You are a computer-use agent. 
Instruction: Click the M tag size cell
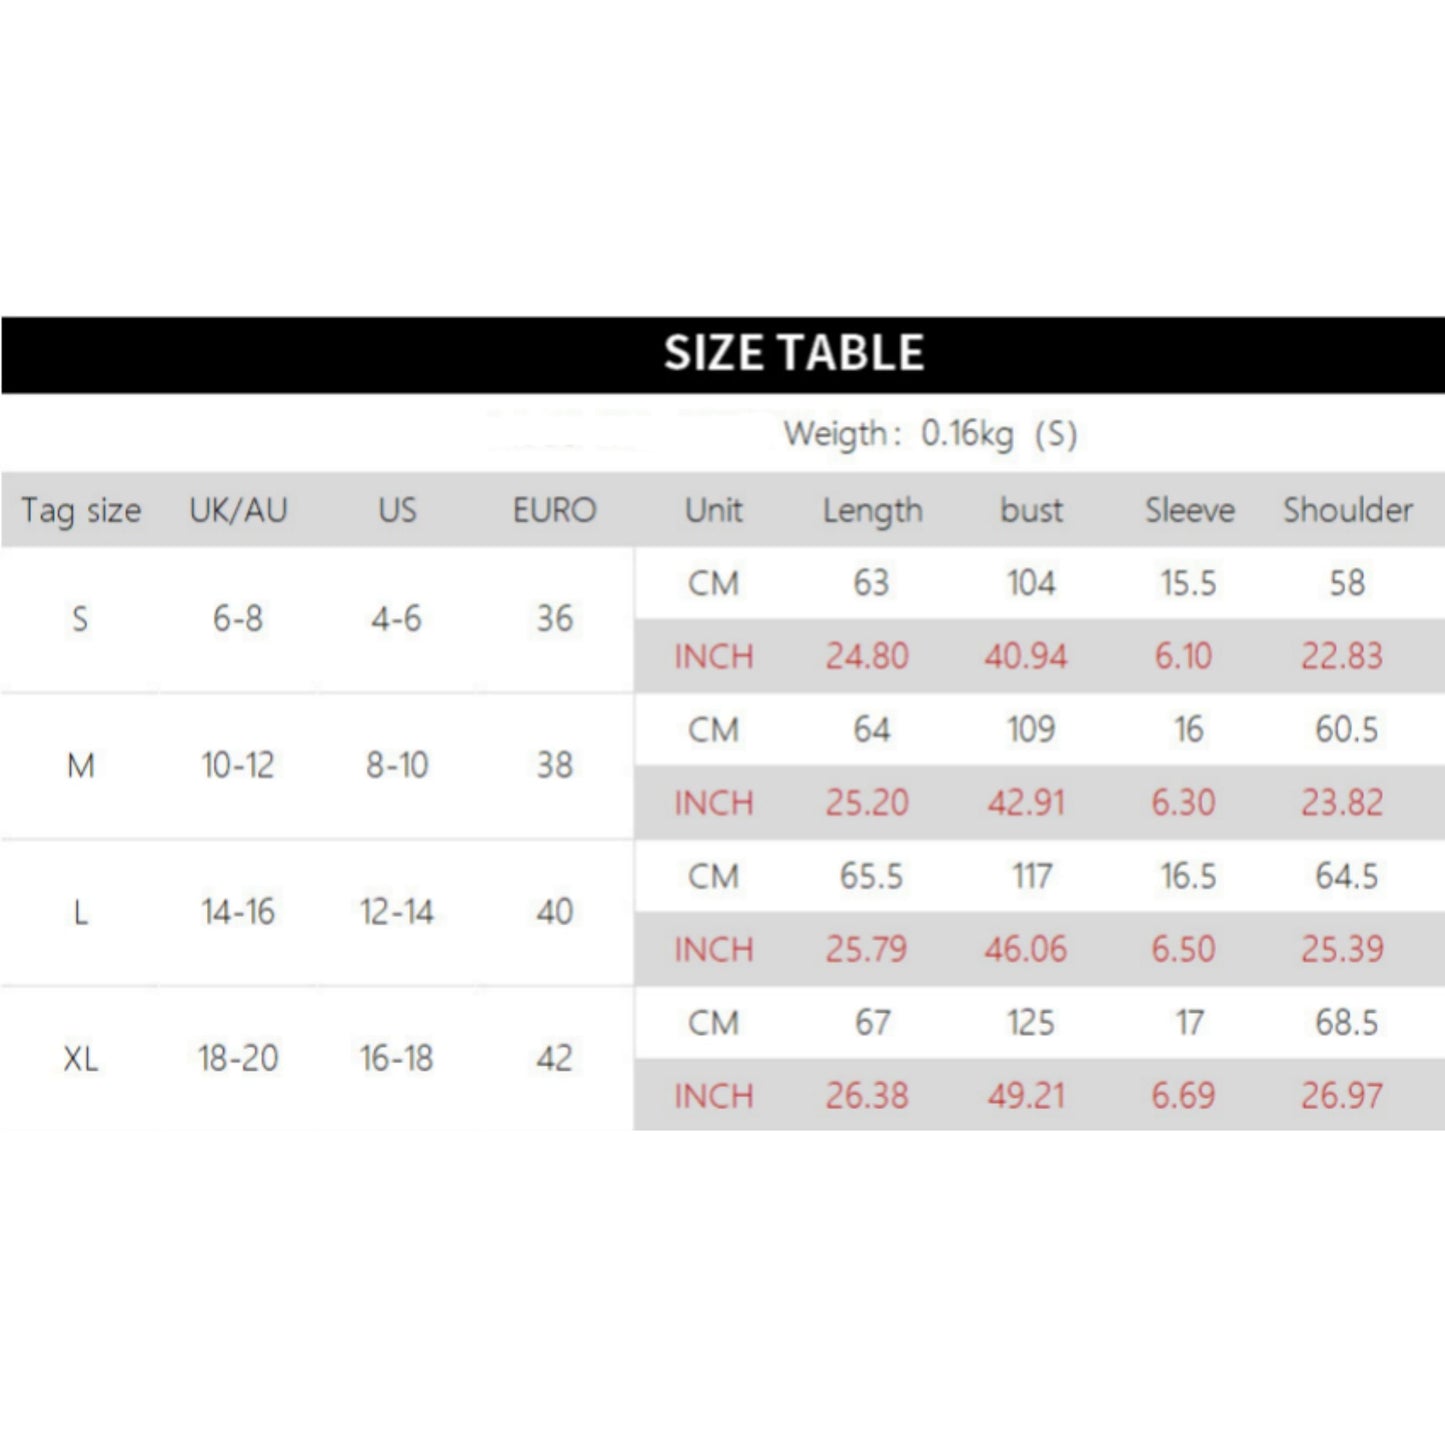[x=81, y=766]
